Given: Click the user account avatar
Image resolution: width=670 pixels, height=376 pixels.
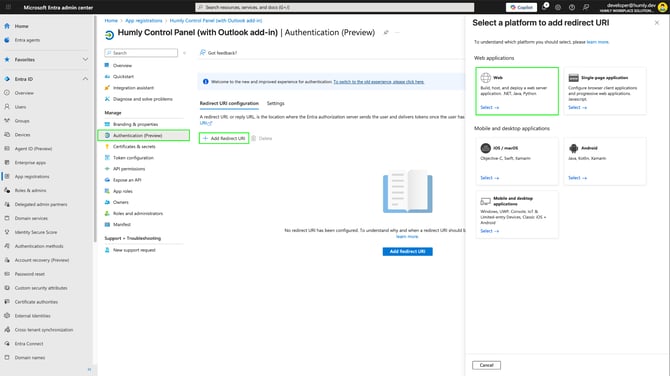Looking at the screenshot, I should click(662, 7).
